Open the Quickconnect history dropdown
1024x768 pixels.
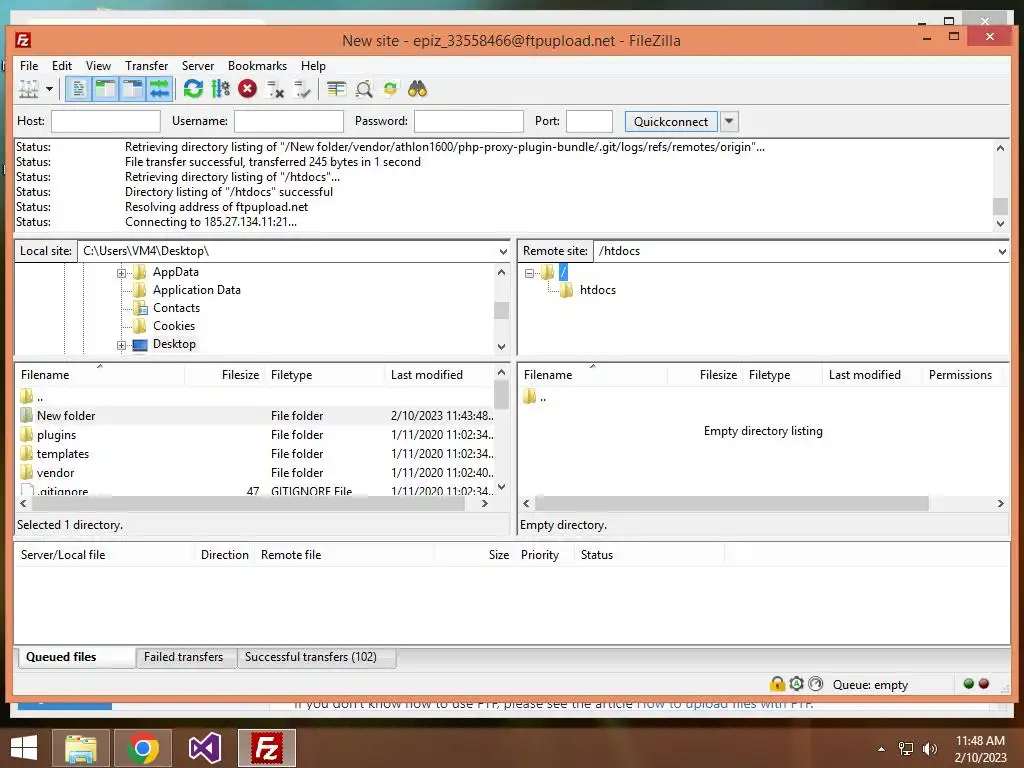coord(729,121)
